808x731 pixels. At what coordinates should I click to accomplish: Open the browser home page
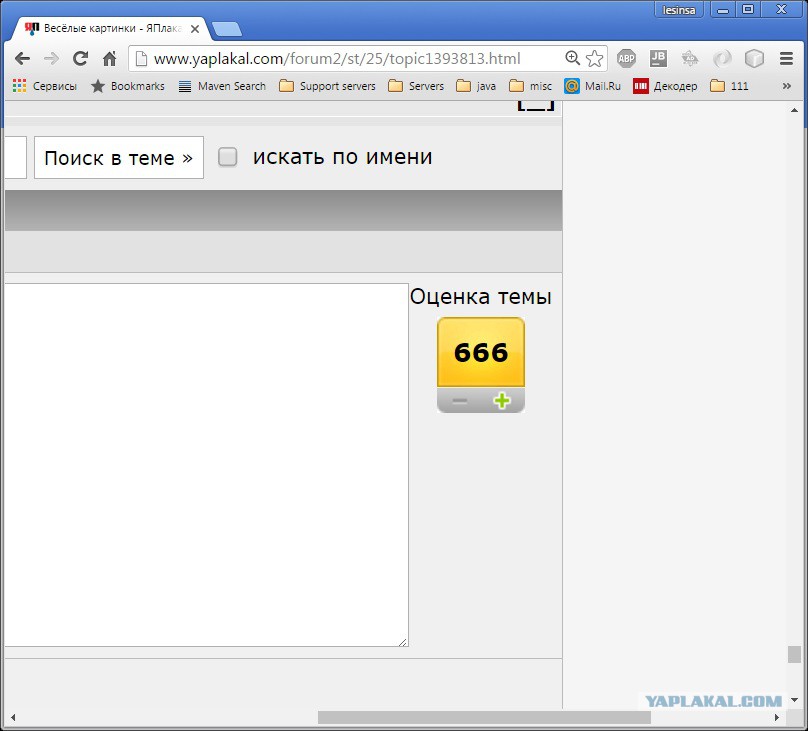(x=109, y=58)
